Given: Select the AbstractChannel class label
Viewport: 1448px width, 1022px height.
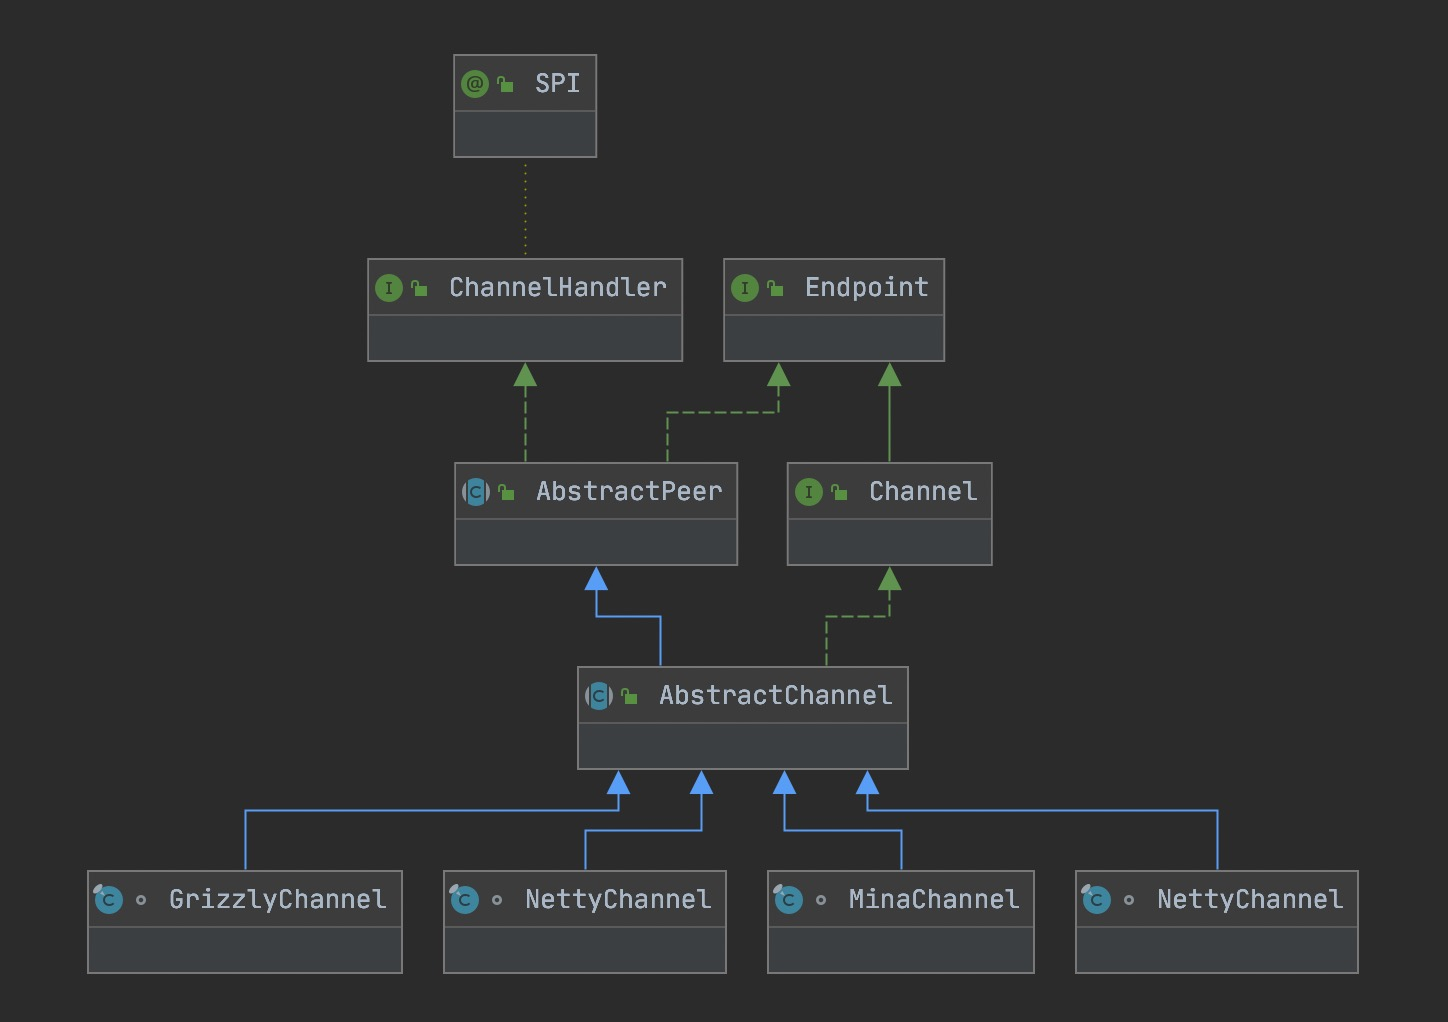Looking at the screenshot, I should pyautogui.click(x=775, y=696).
